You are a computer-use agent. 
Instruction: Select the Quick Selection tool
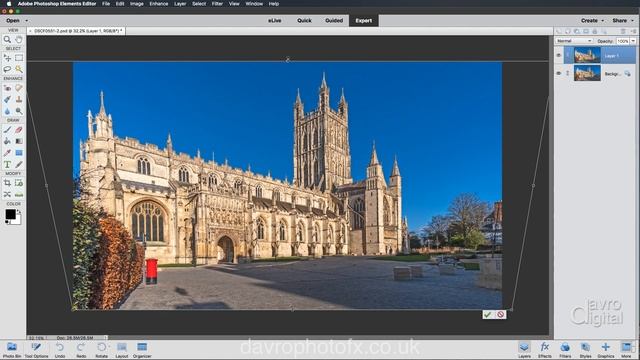(19, 69)
